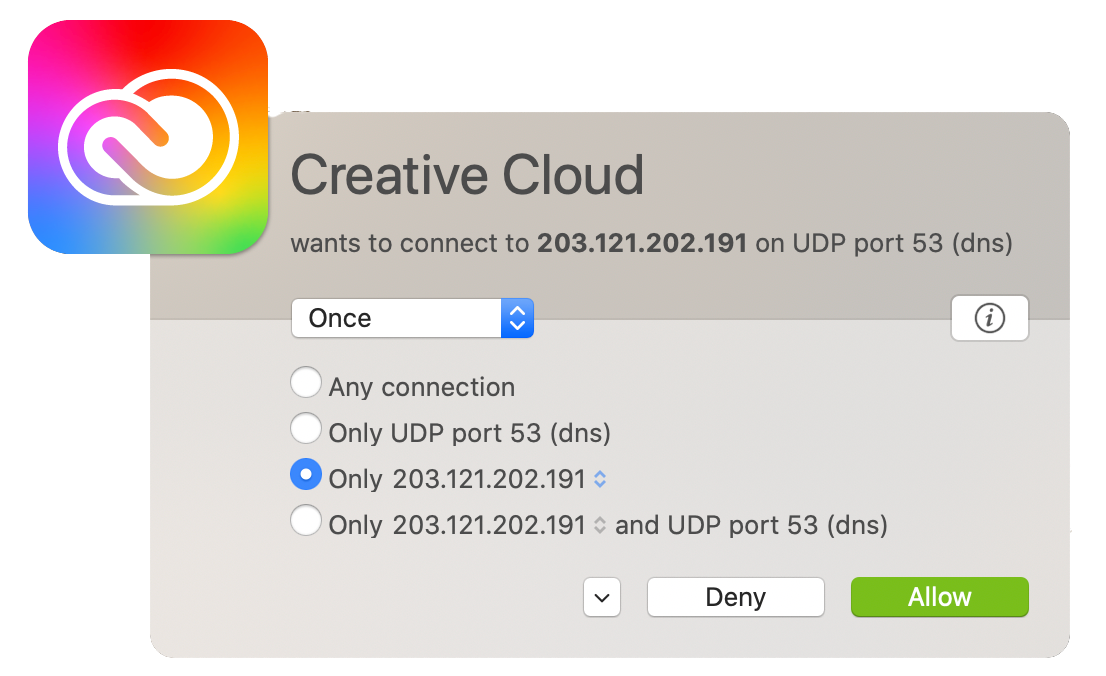1106x676 pixels.
Task: Select the Only 203.121.202.191 radio button
Action: [305, 474]
